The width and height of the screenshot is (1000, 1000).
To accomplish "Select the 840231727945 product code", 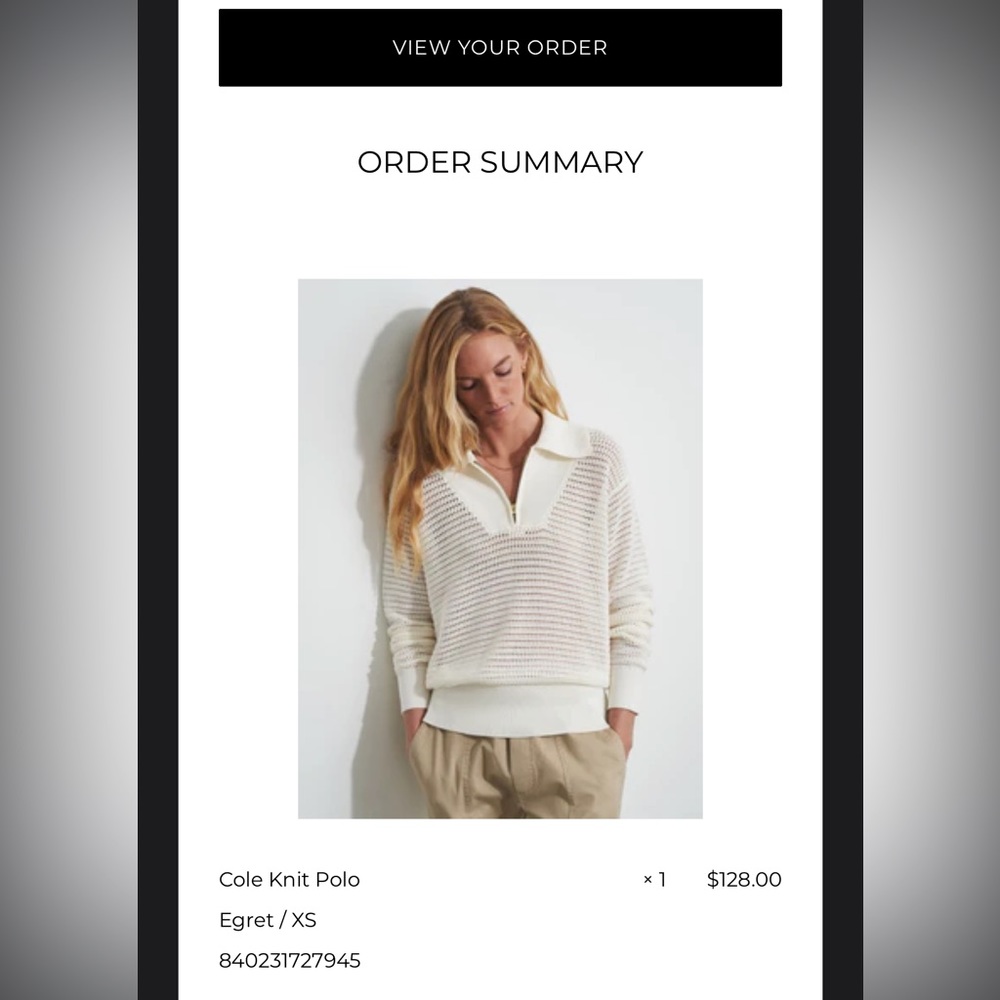I will (290, 960).
